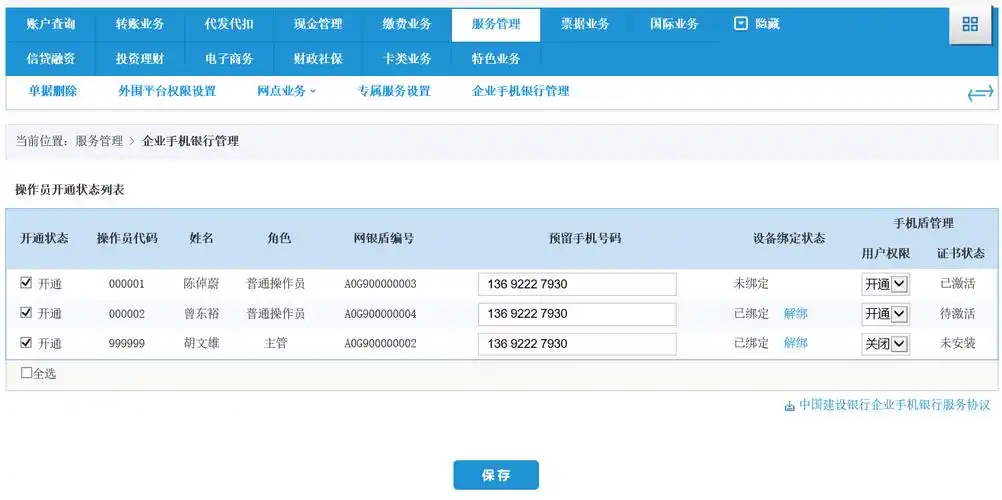This screenshot has width=1002, height=500.
Task: Tick the 全选 select-all checkbox
Action: click(x=26, y=373)
